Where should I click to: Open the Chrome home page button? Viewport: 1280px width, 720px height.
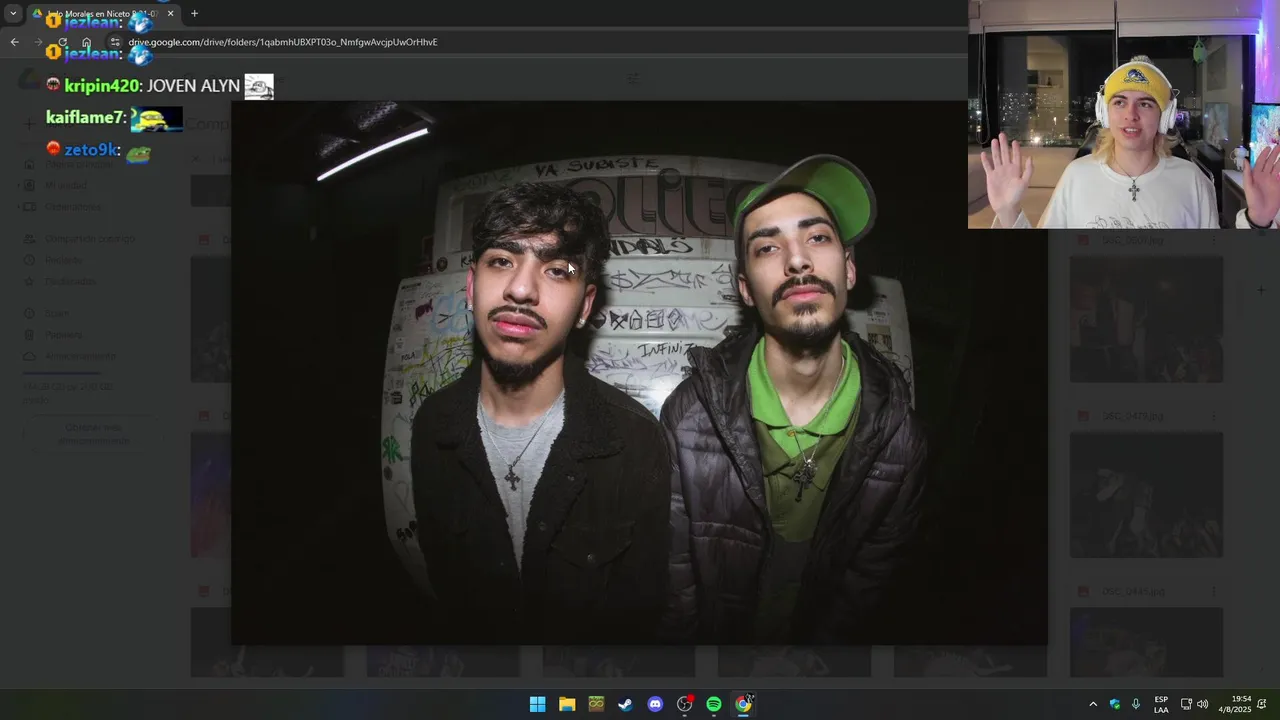pos(86,42)
